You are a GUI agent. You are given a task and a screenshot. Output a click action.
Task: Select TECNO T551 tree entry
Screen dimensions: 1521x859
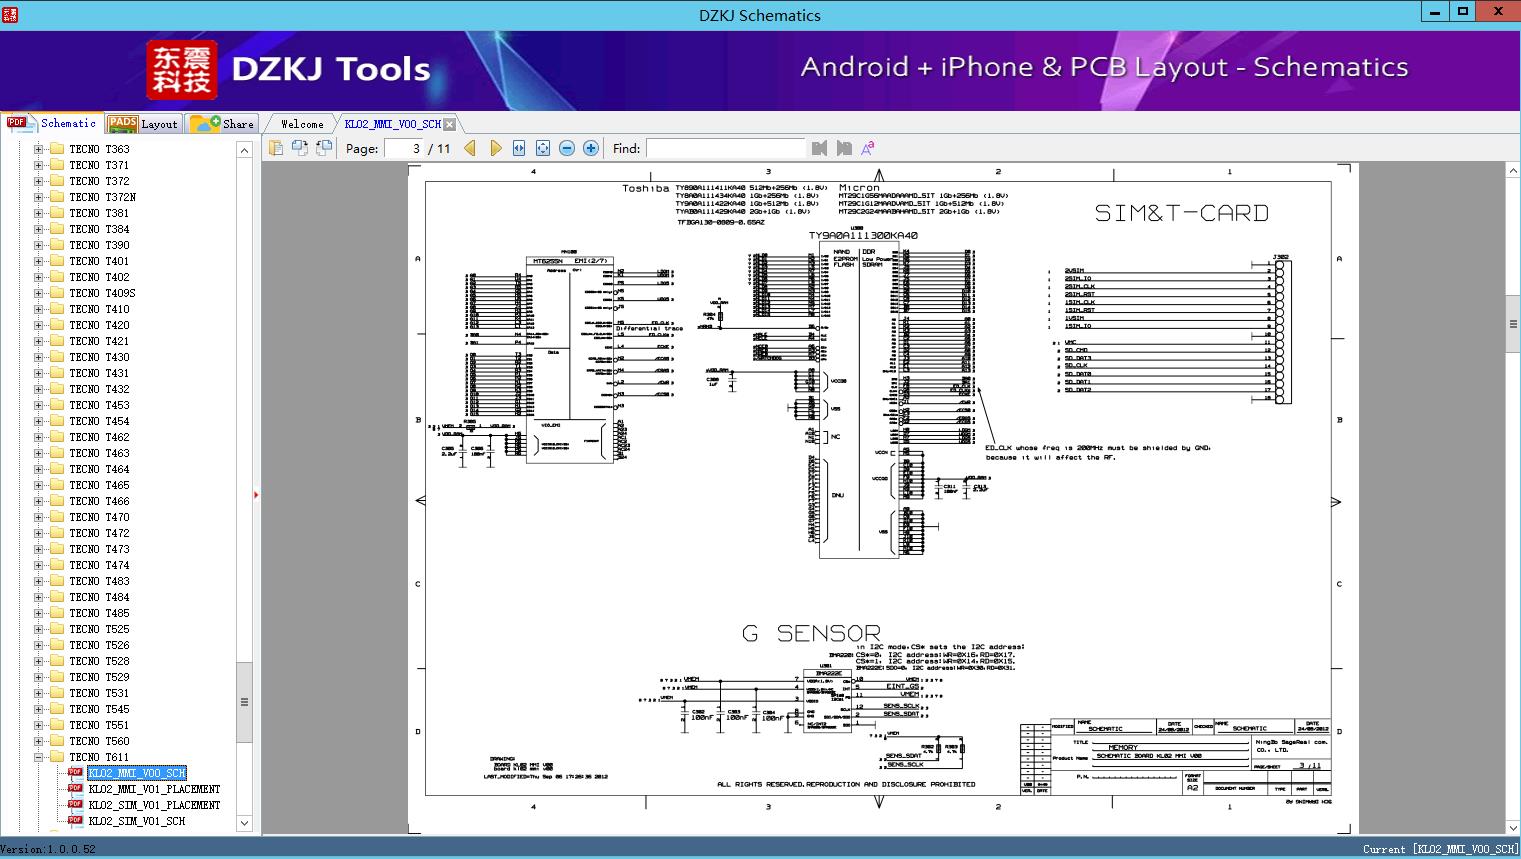[x=99, y=725]
